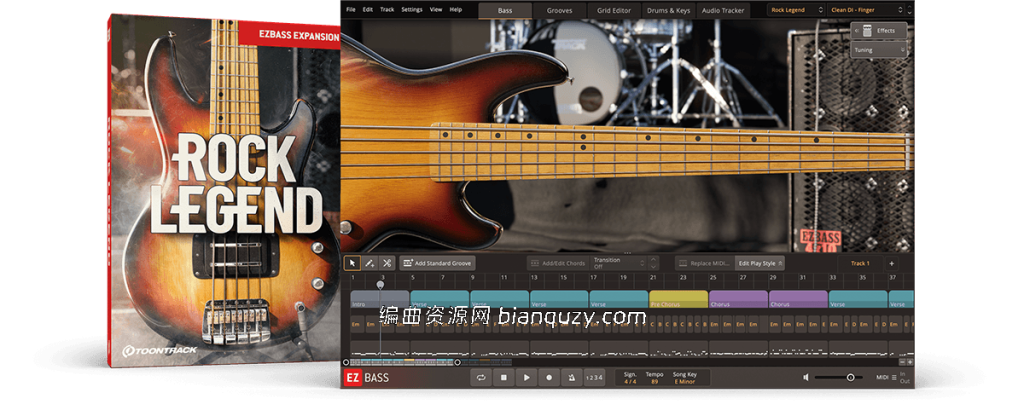Switch to the Grid Editor tab

tap(614, 10)
